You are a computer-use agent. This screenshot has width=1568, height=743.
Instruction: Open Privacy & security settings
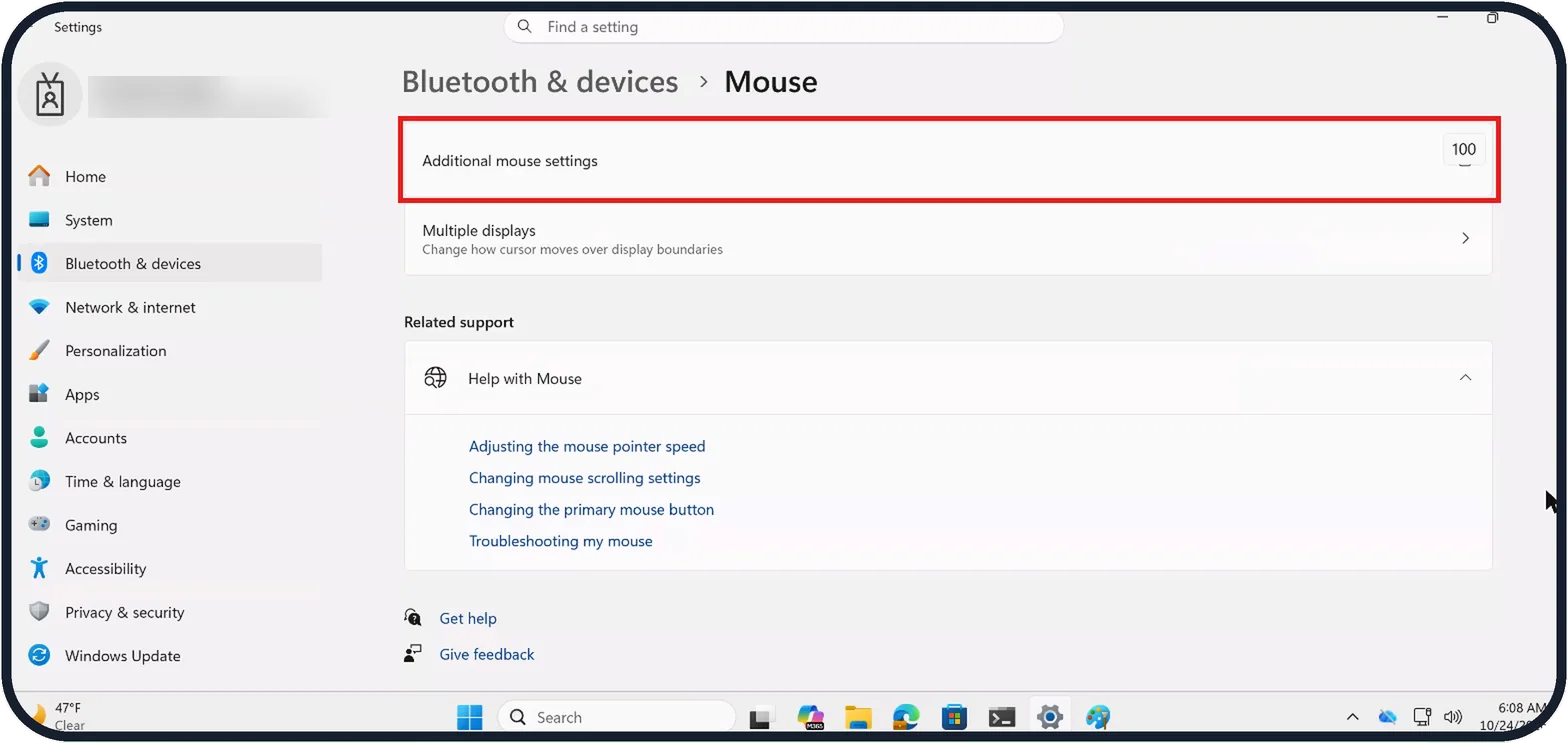click(168, 612)
